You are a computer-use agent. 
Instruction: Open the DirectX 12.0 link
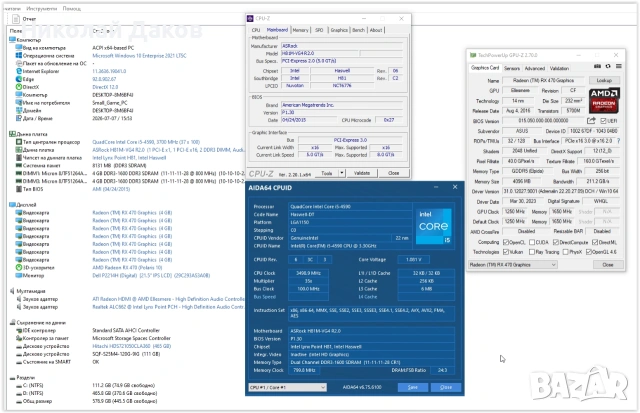click(x=105, y=87)
